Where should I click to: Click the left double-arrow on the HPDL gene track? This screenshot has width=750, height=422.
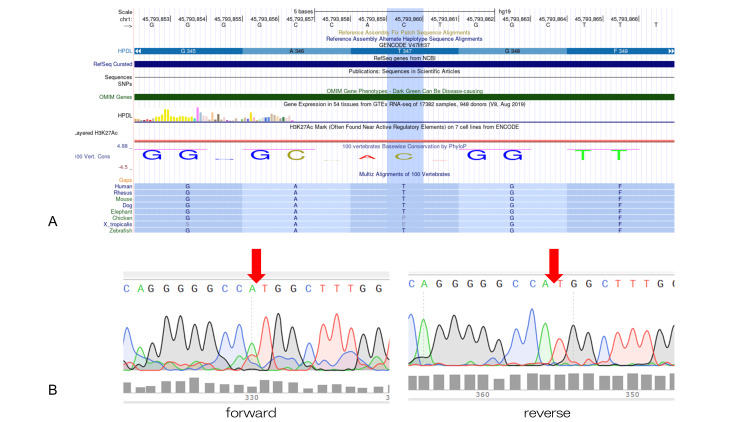(138, 51)
